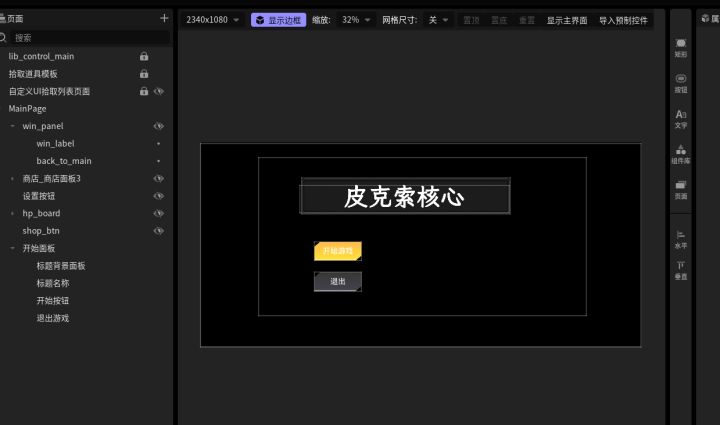
Task: Apply 水平 horizontal alignment
Action: [681, 238]
